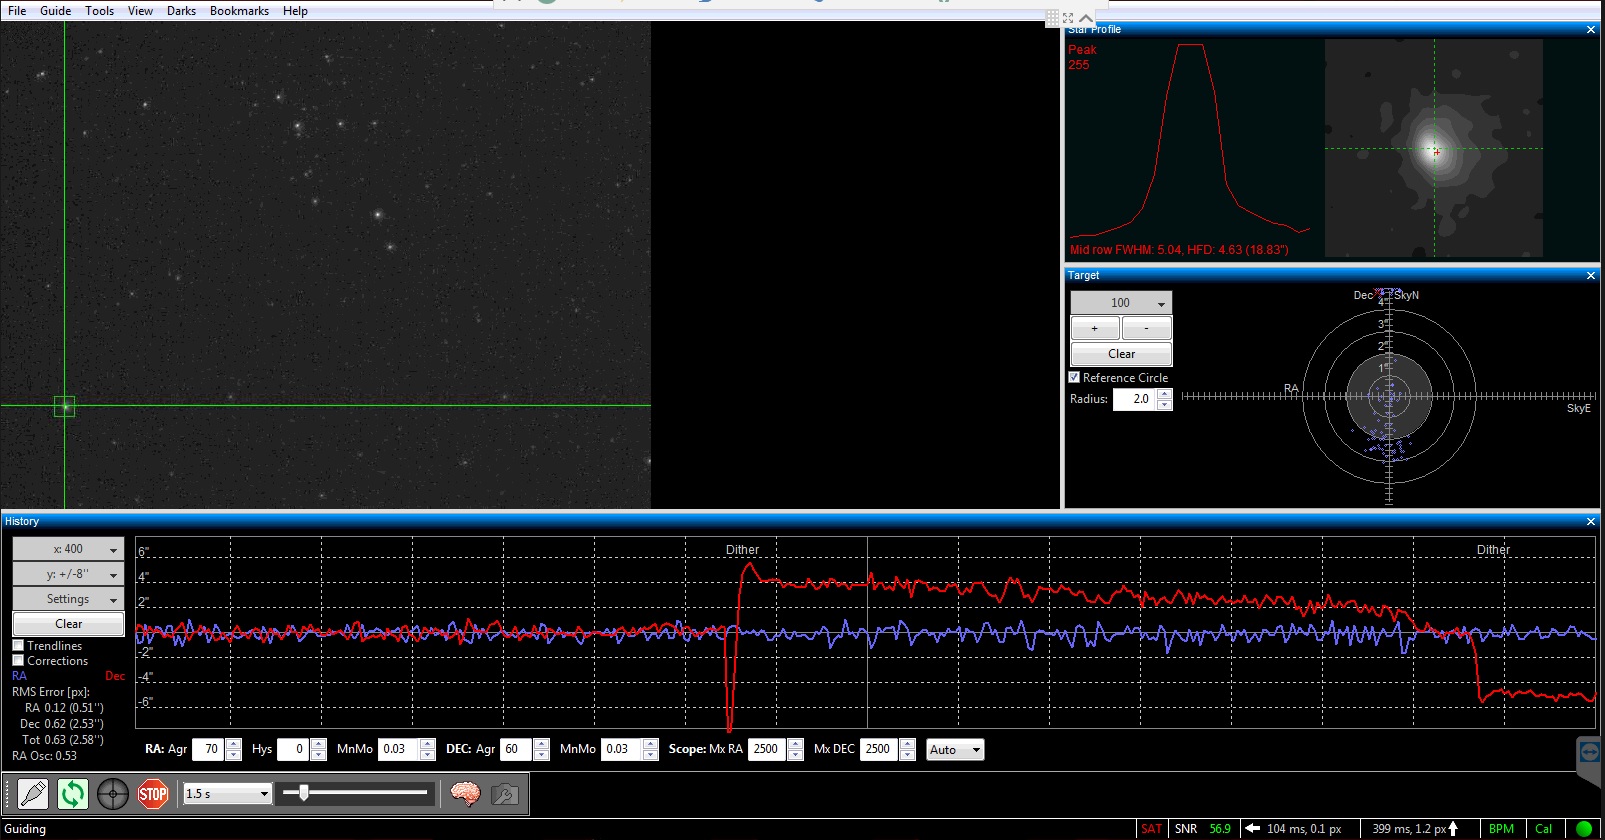
Task: Click the RA Agr input field
Action: [210, 749]
